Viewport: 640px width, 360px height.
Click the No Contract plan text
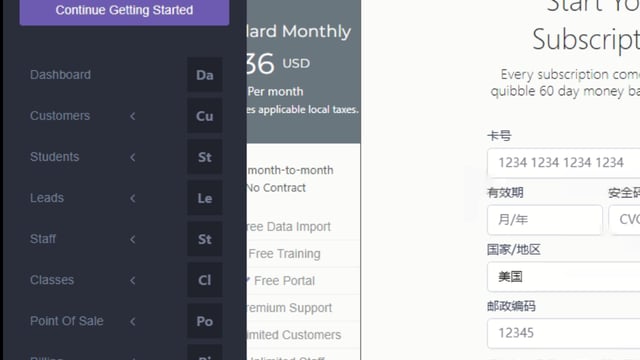point(276,188)
